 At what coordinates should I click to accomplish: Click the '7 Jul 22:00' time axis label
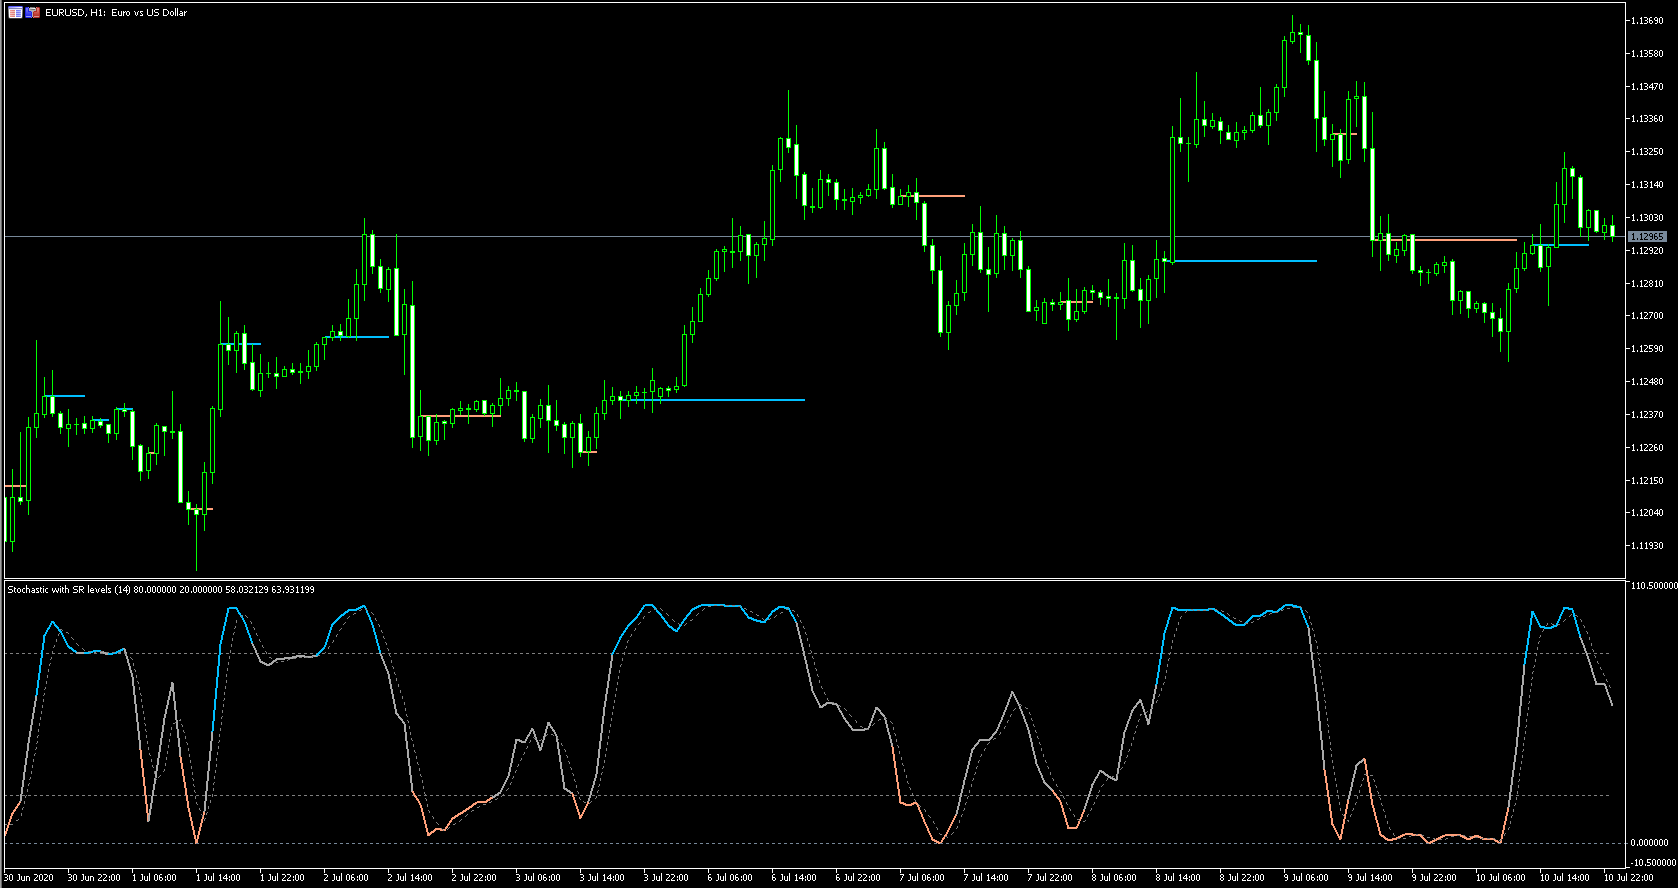pos(1050,878)
